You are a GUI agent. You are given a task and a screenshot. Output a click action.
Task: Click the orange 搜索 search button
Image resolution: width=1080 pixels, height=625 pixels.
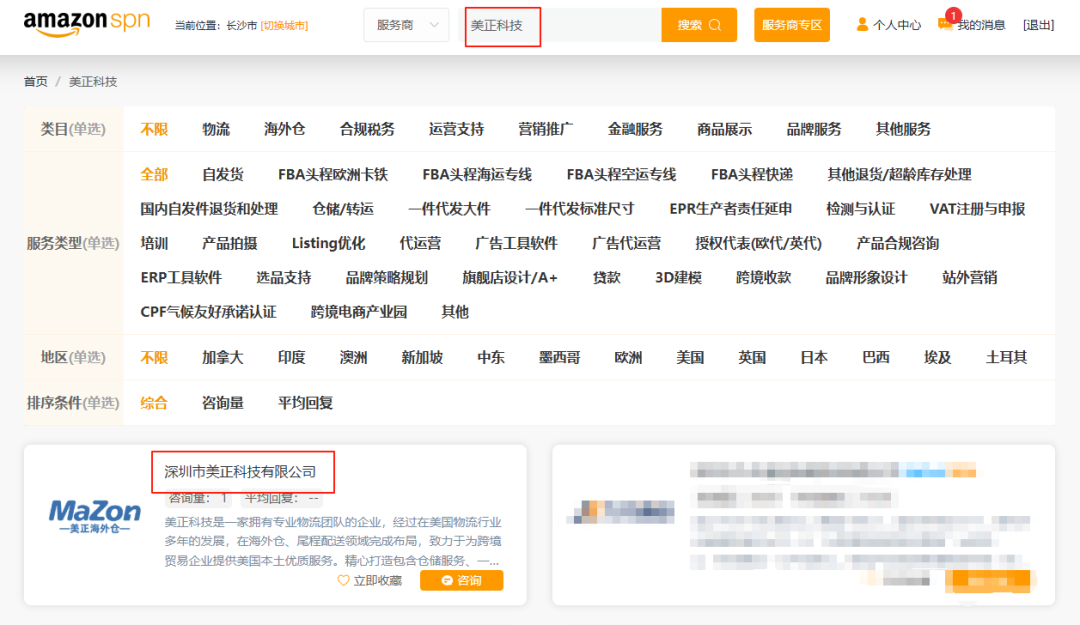(699, 25)
